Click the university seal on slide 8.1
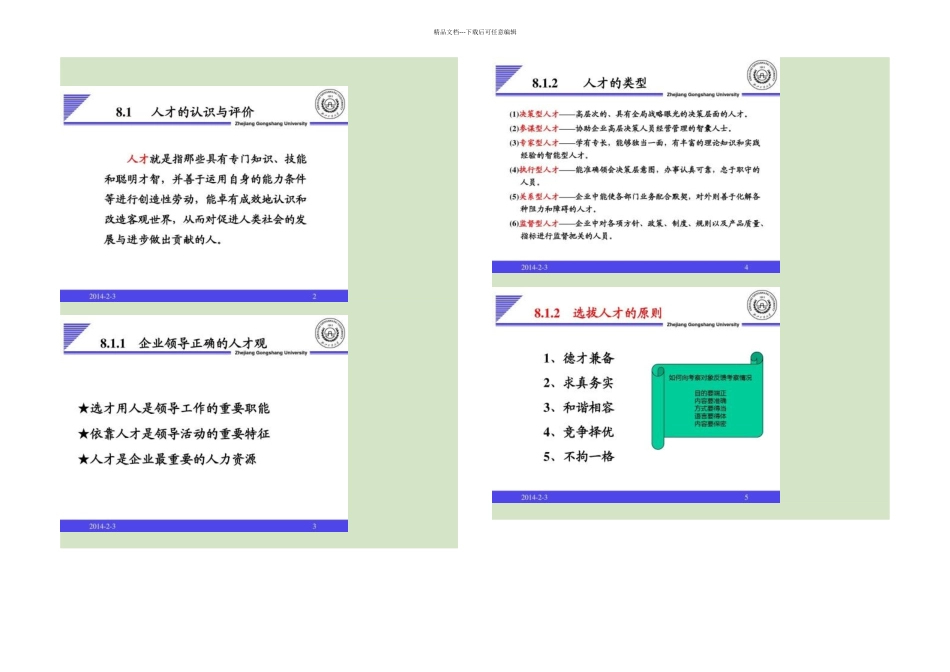The width and height of the screenshot is (950, 672). click(330, 104)
